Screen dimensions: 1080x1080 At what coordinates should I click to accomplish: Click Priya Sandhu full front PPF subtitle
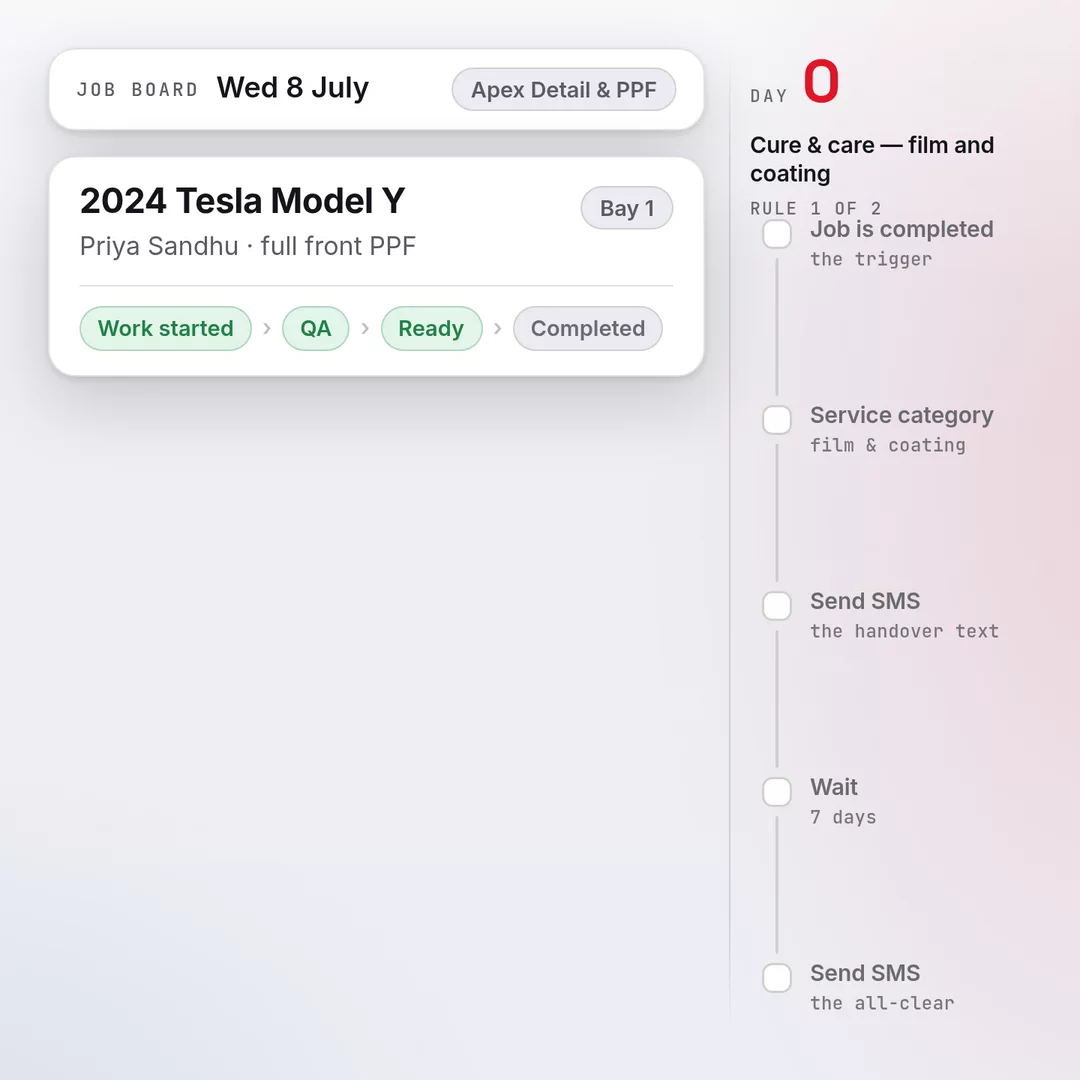pos(248,247)
